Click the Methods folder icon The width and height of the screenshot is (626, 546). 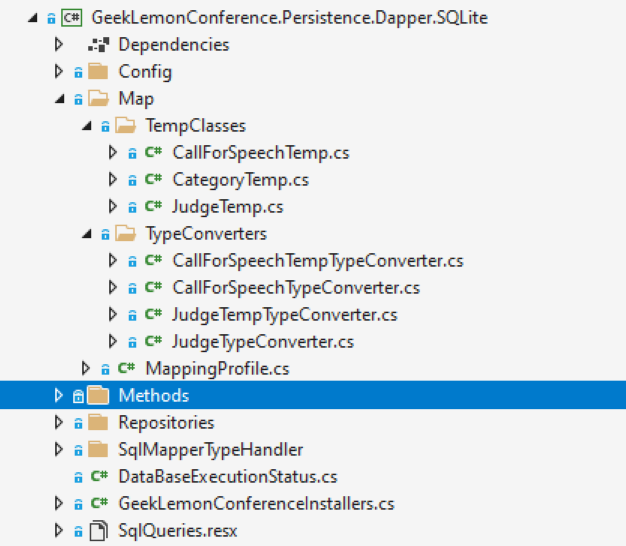[98, 396]
